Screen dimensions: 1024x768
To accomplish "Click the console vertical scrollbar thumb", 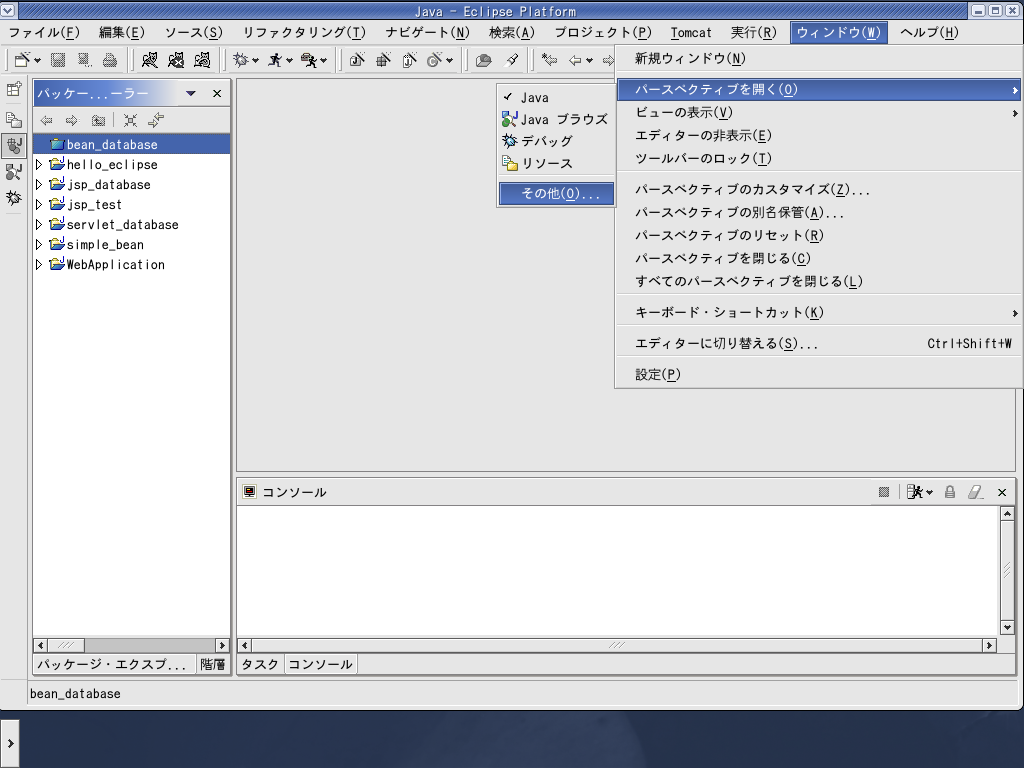I will point(1007,571).
